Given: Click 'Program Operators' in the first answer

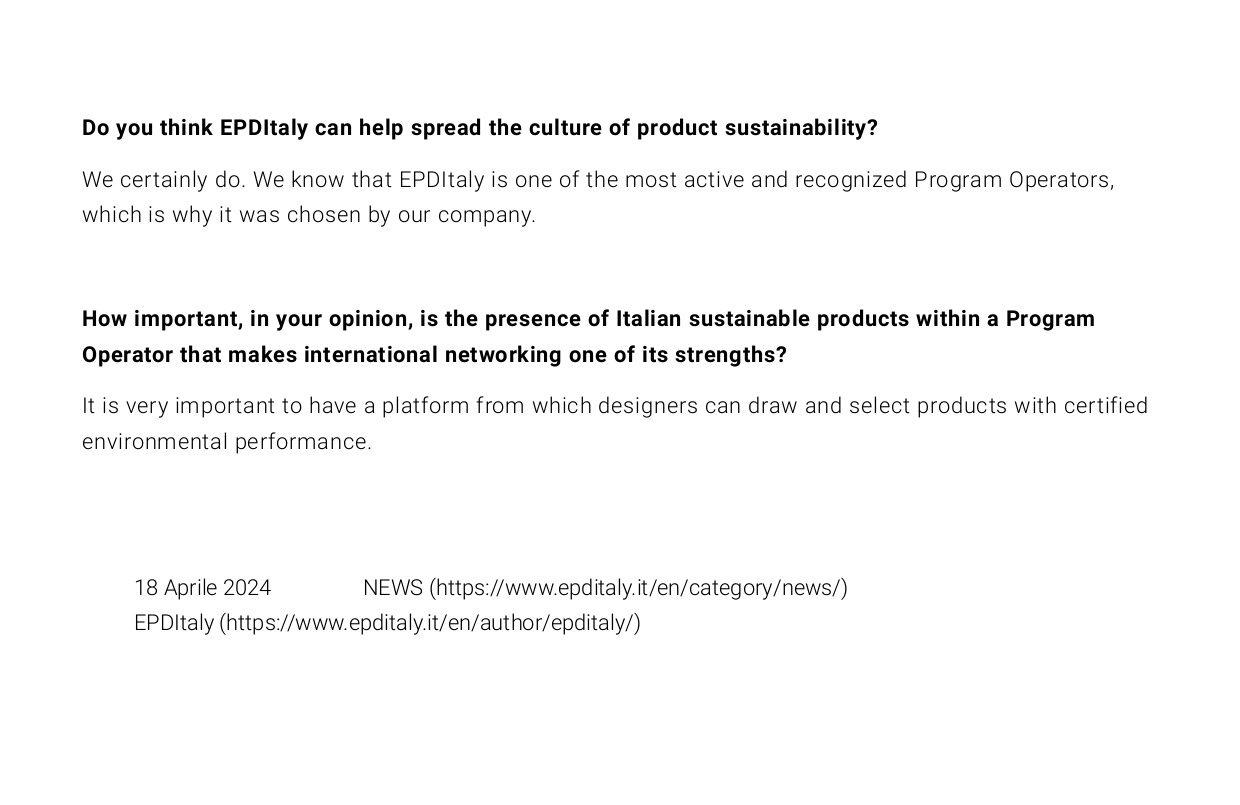Looking at the screenshot, I should point(1012,180).
